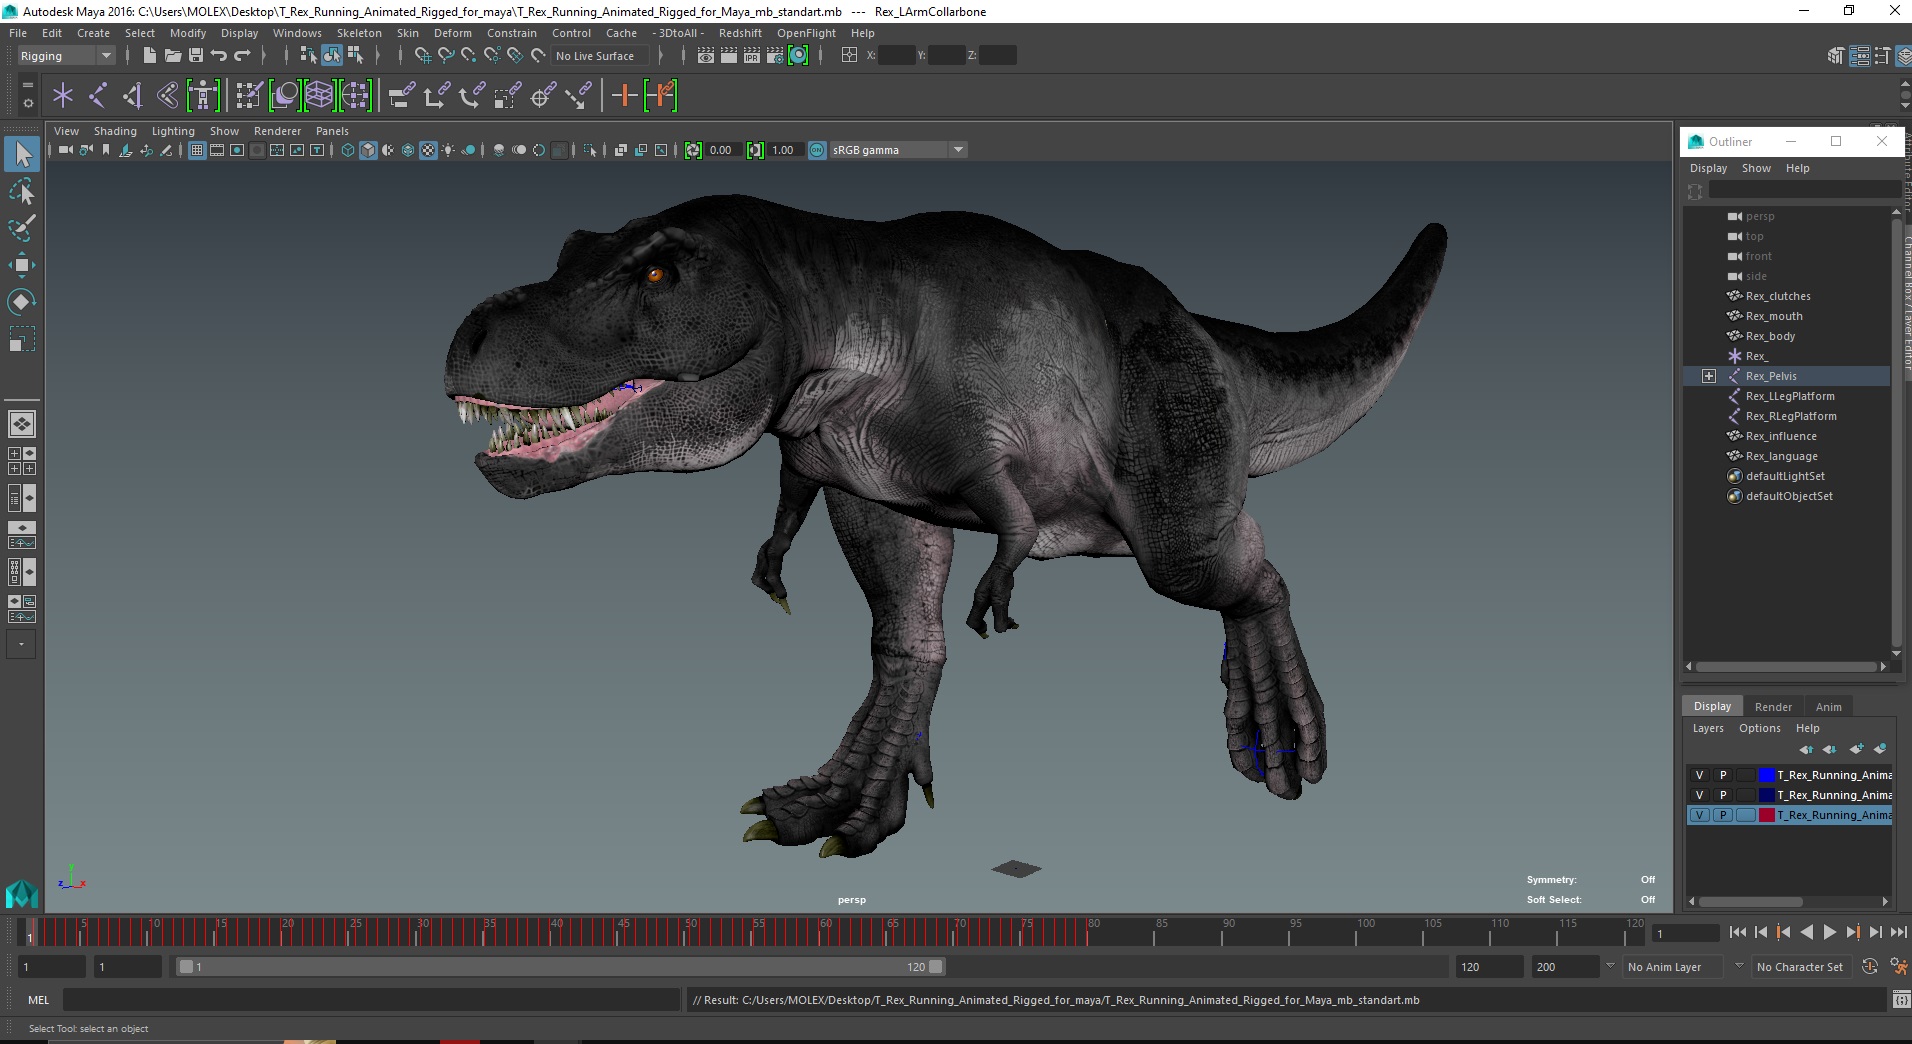
Task: Select the arrow Select Tool in toolbox
Action: pyautogui.click(x=22, y=154)
